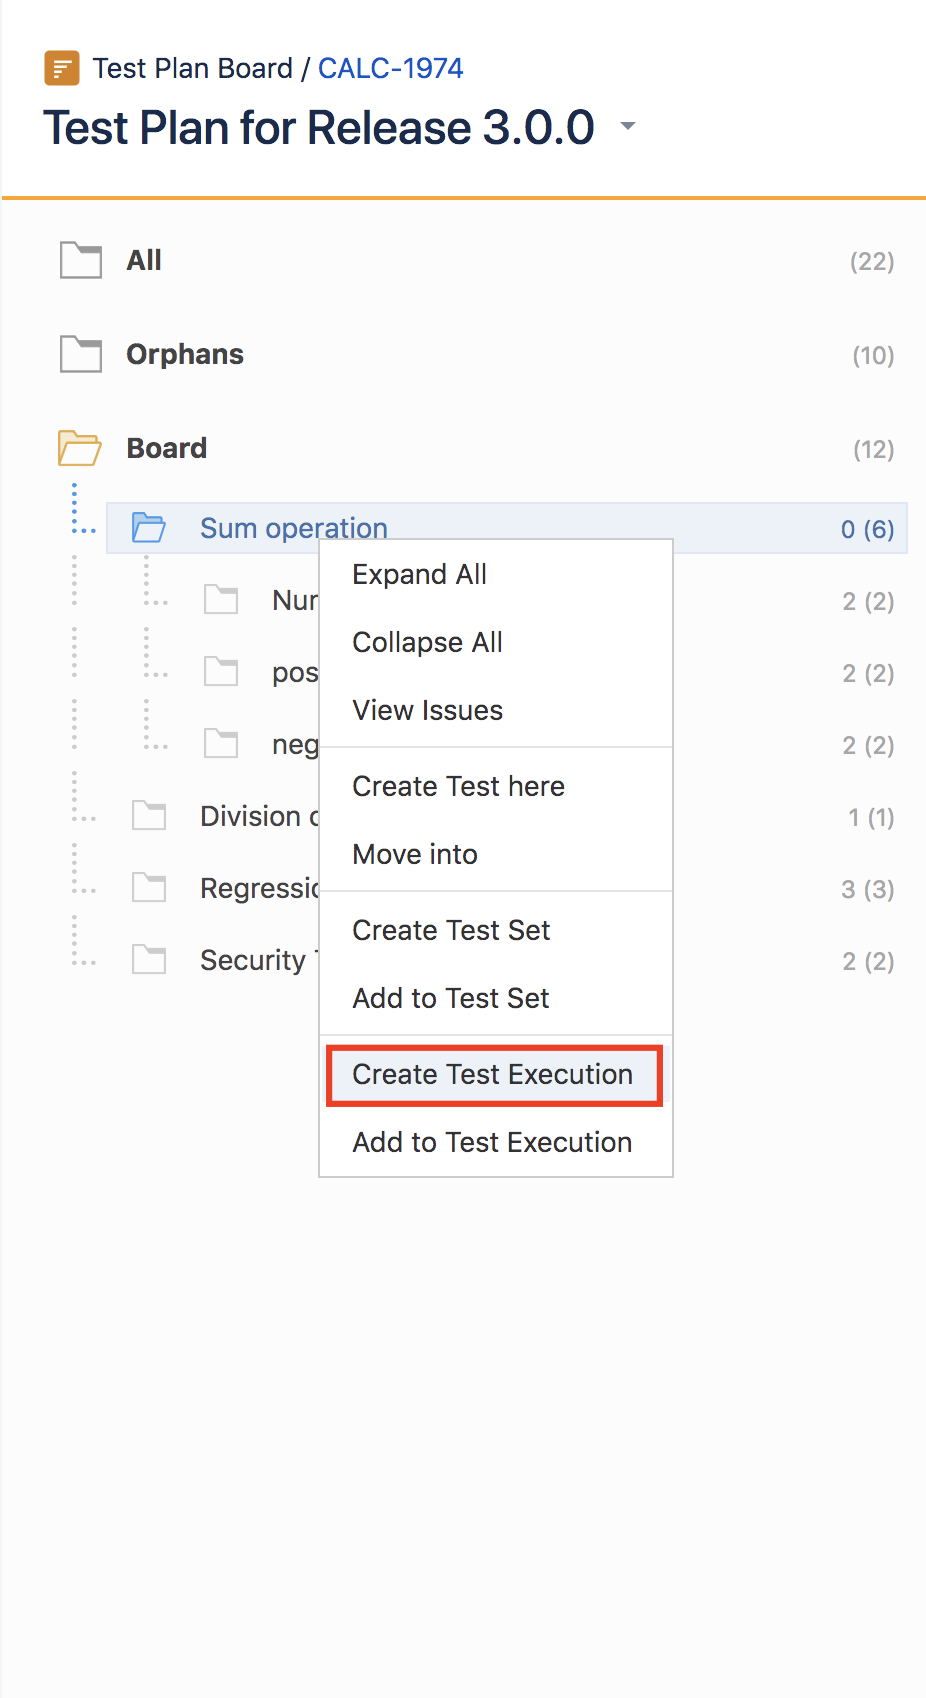
Task: Select the Sum operation tree folder
Action: [507, 528]
